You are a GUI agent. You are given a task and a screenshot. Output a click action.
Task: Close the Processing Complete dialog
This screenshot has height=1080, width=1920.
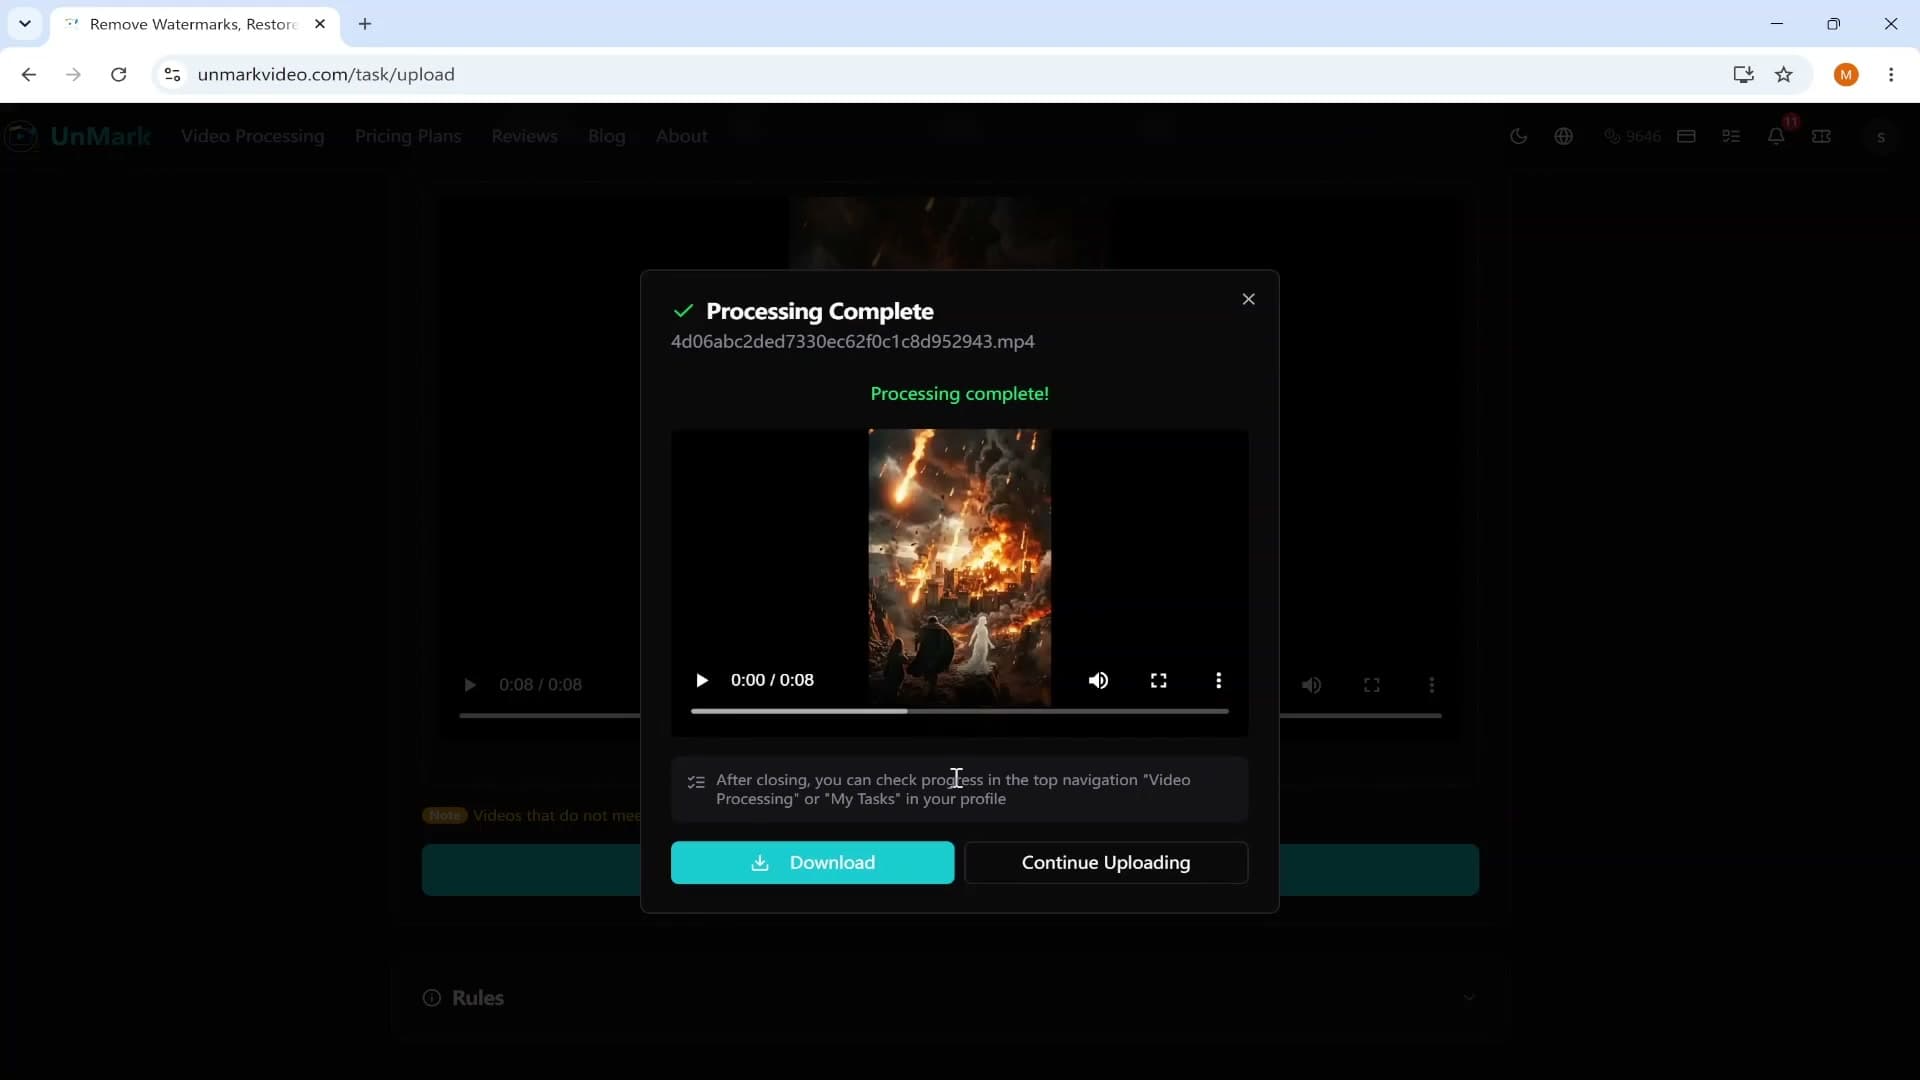coord(1248,299)
